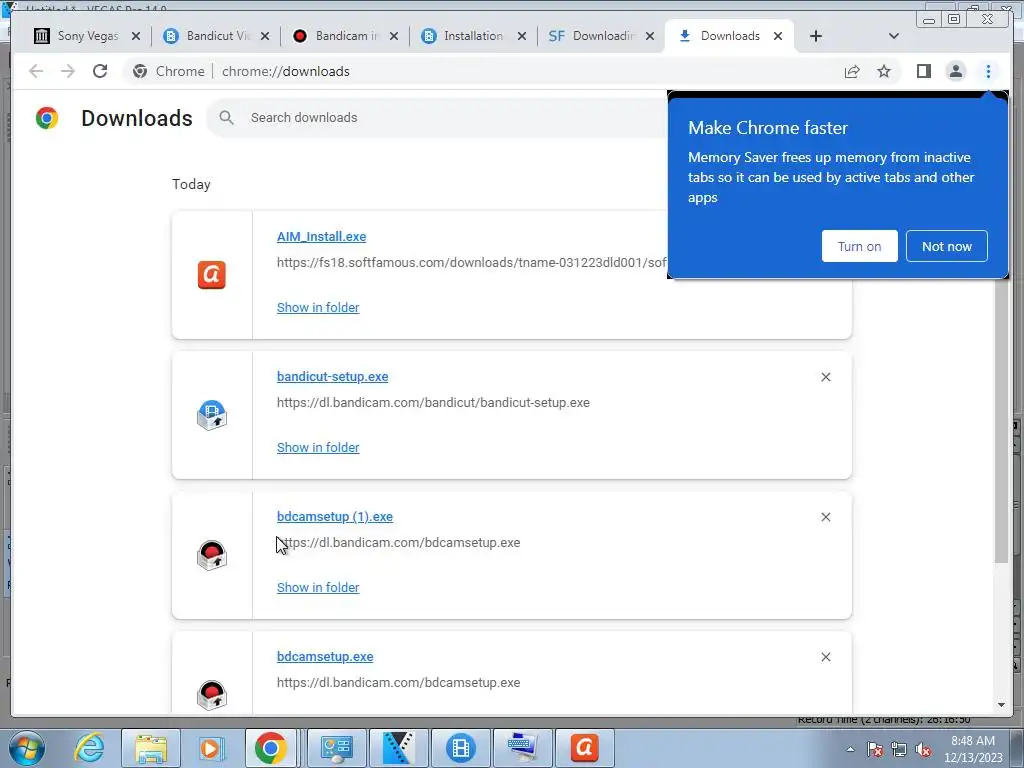Click the bandicut-setup.exe source URL
Viewport: 1024px width, 768px height.
click(433, 402)
